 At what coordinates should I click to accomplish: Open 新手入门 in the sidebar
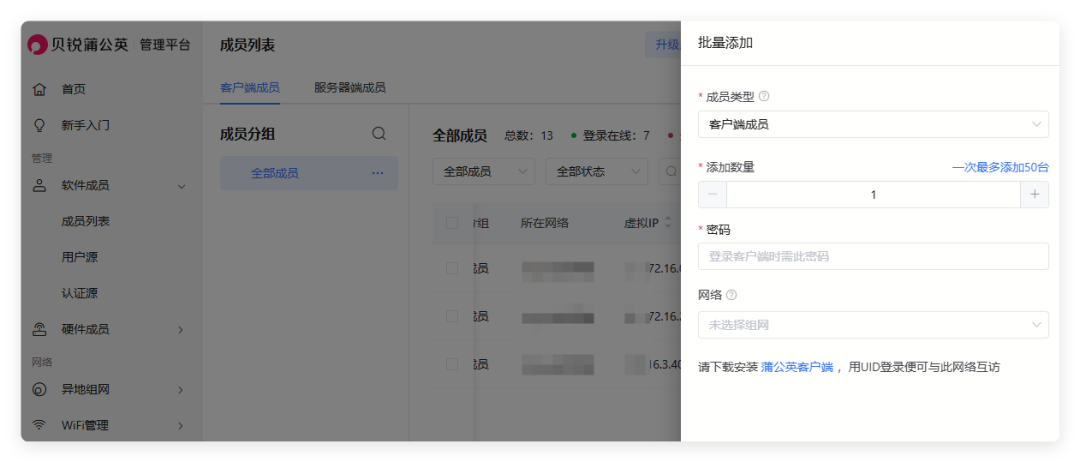(85, 125)
